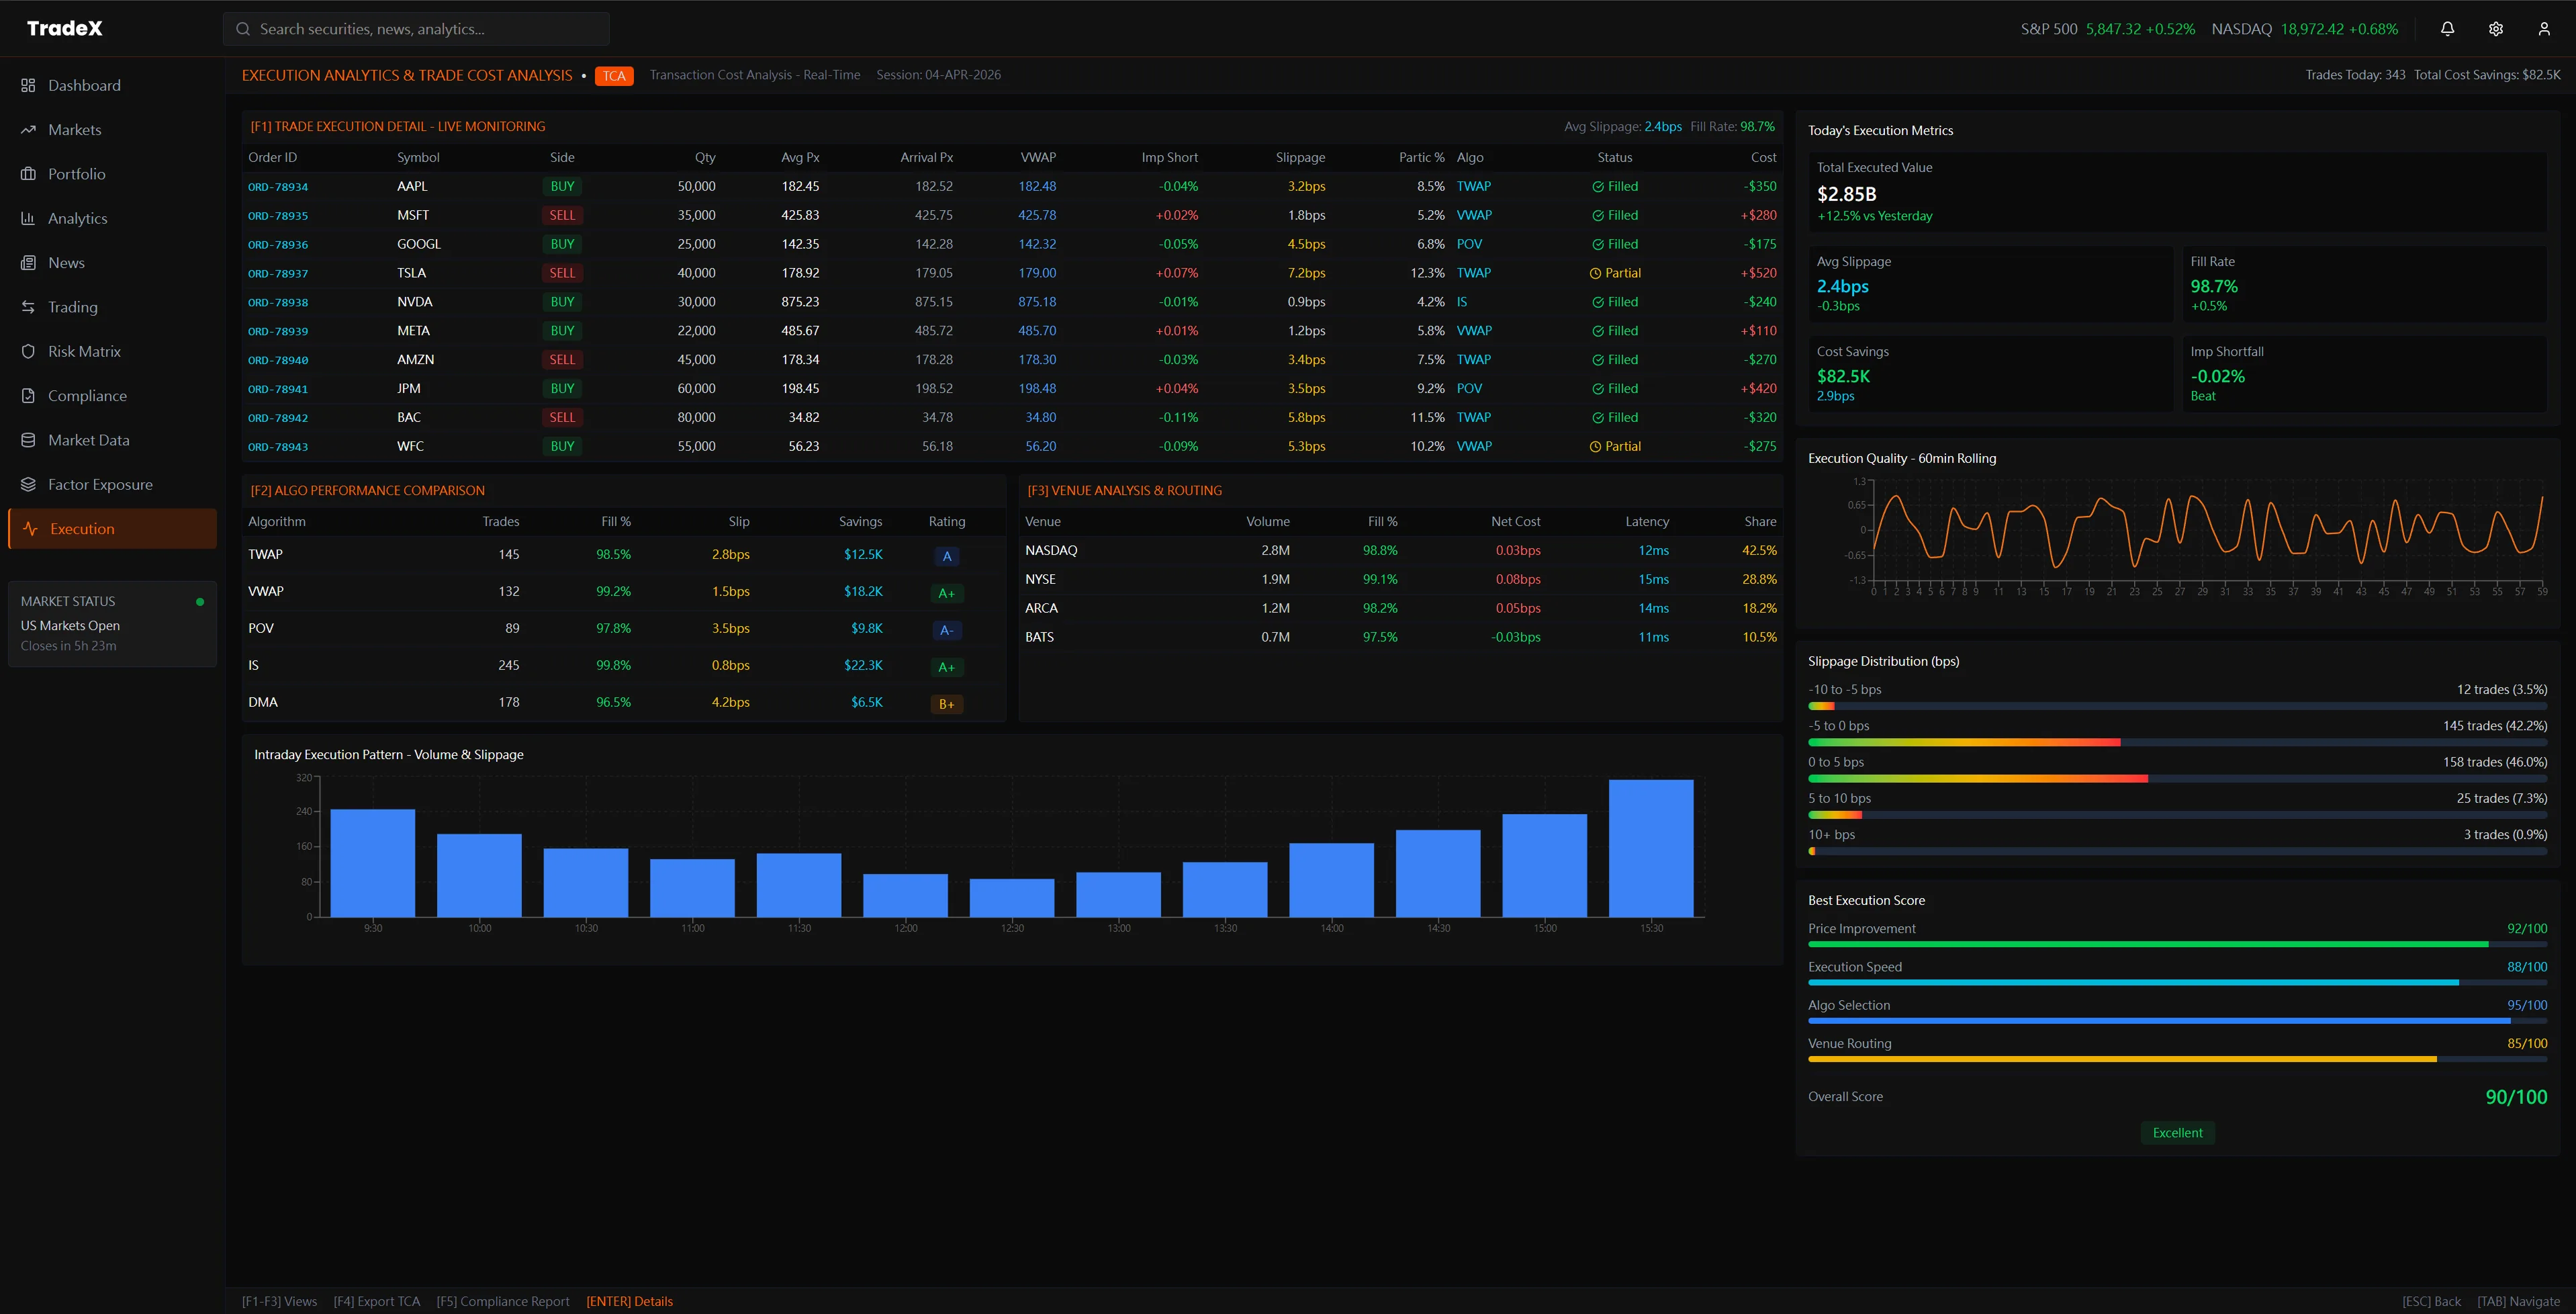
Task: Open the settings gear
Action: click(x=2495, y=28)
